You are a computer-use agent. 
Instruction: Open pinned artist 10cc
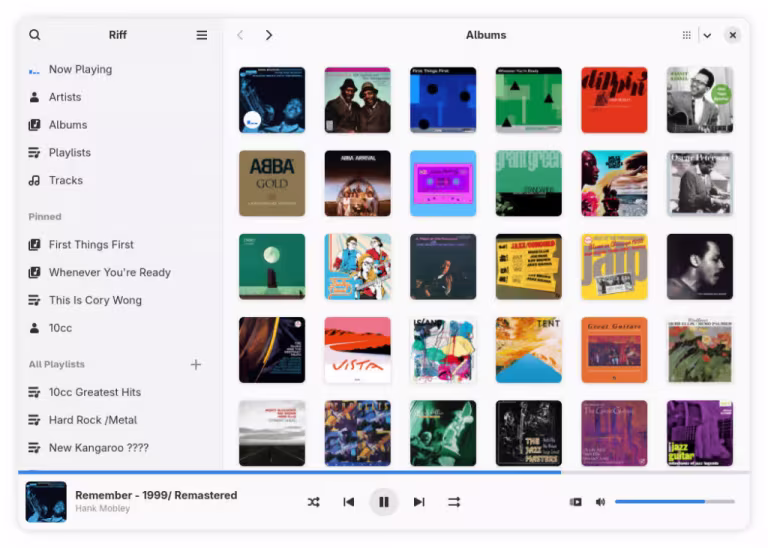click(120, 328)
